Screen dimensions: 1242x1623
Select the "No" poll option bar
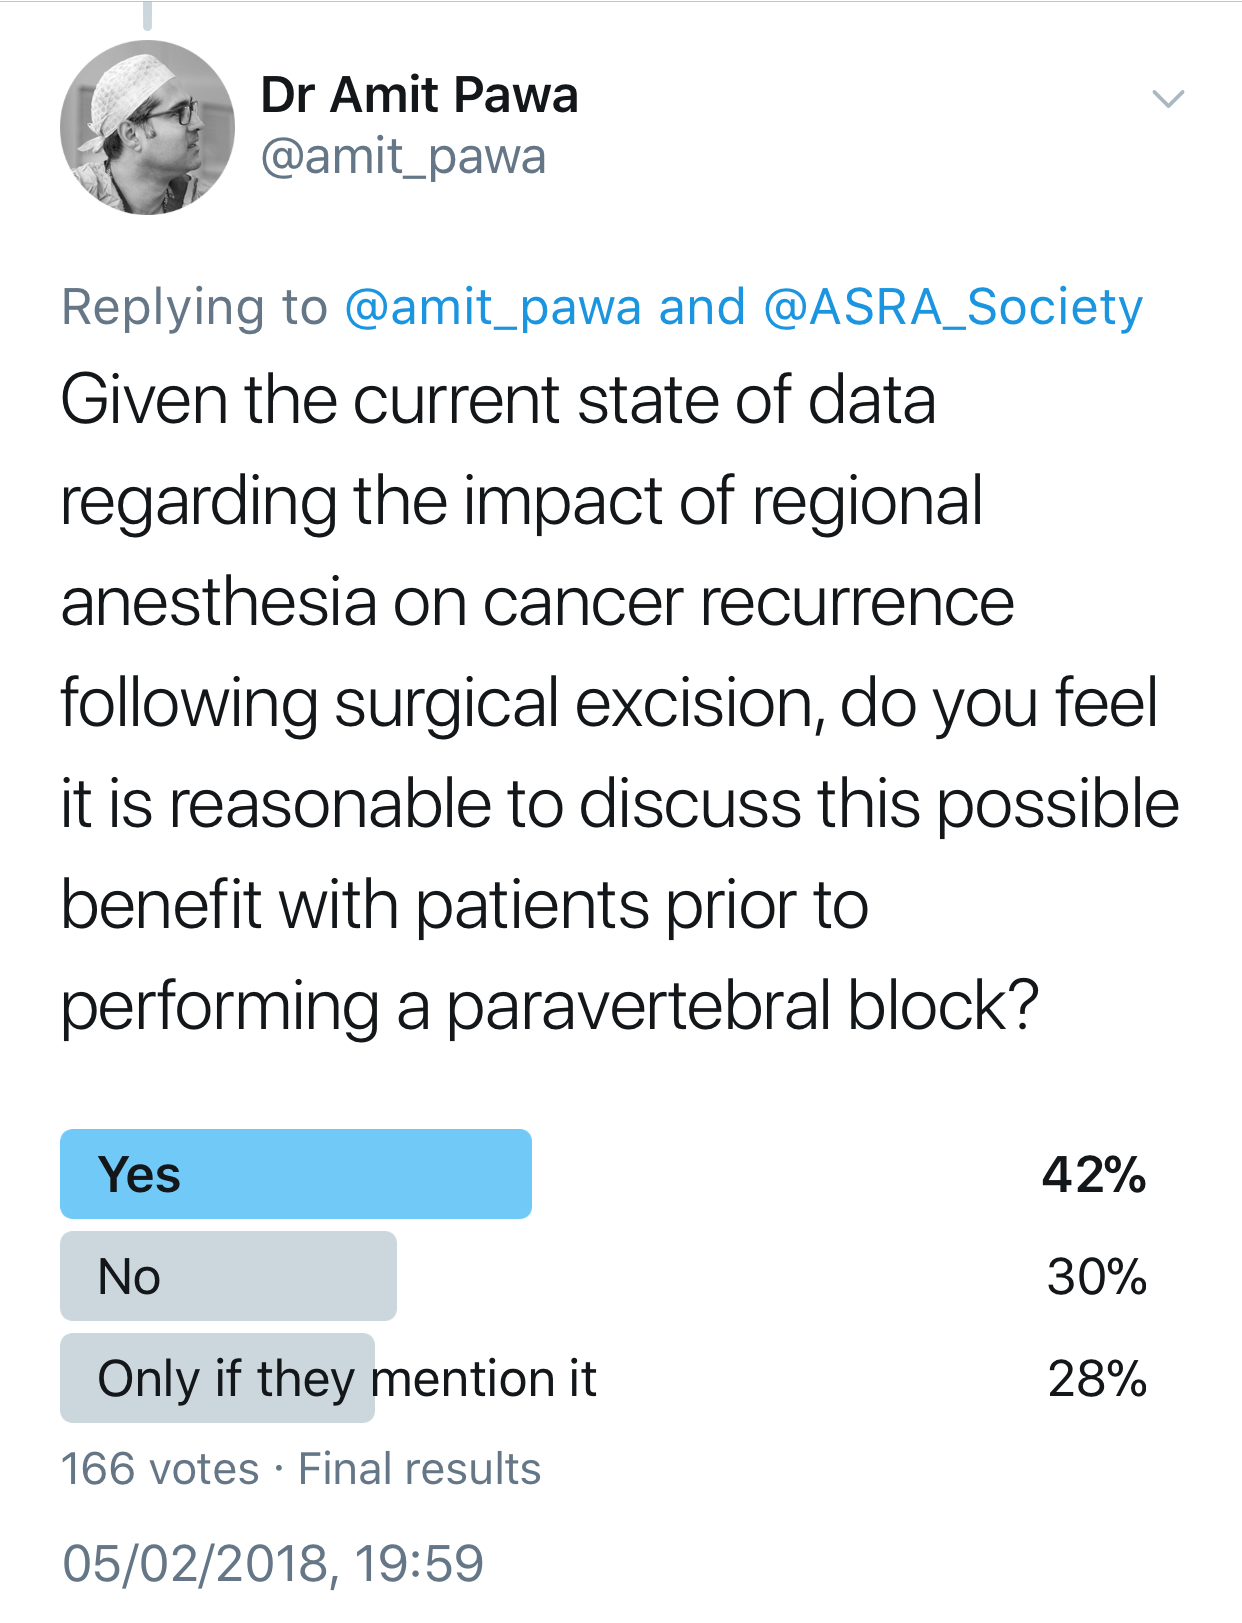(x=228, y=1276)
